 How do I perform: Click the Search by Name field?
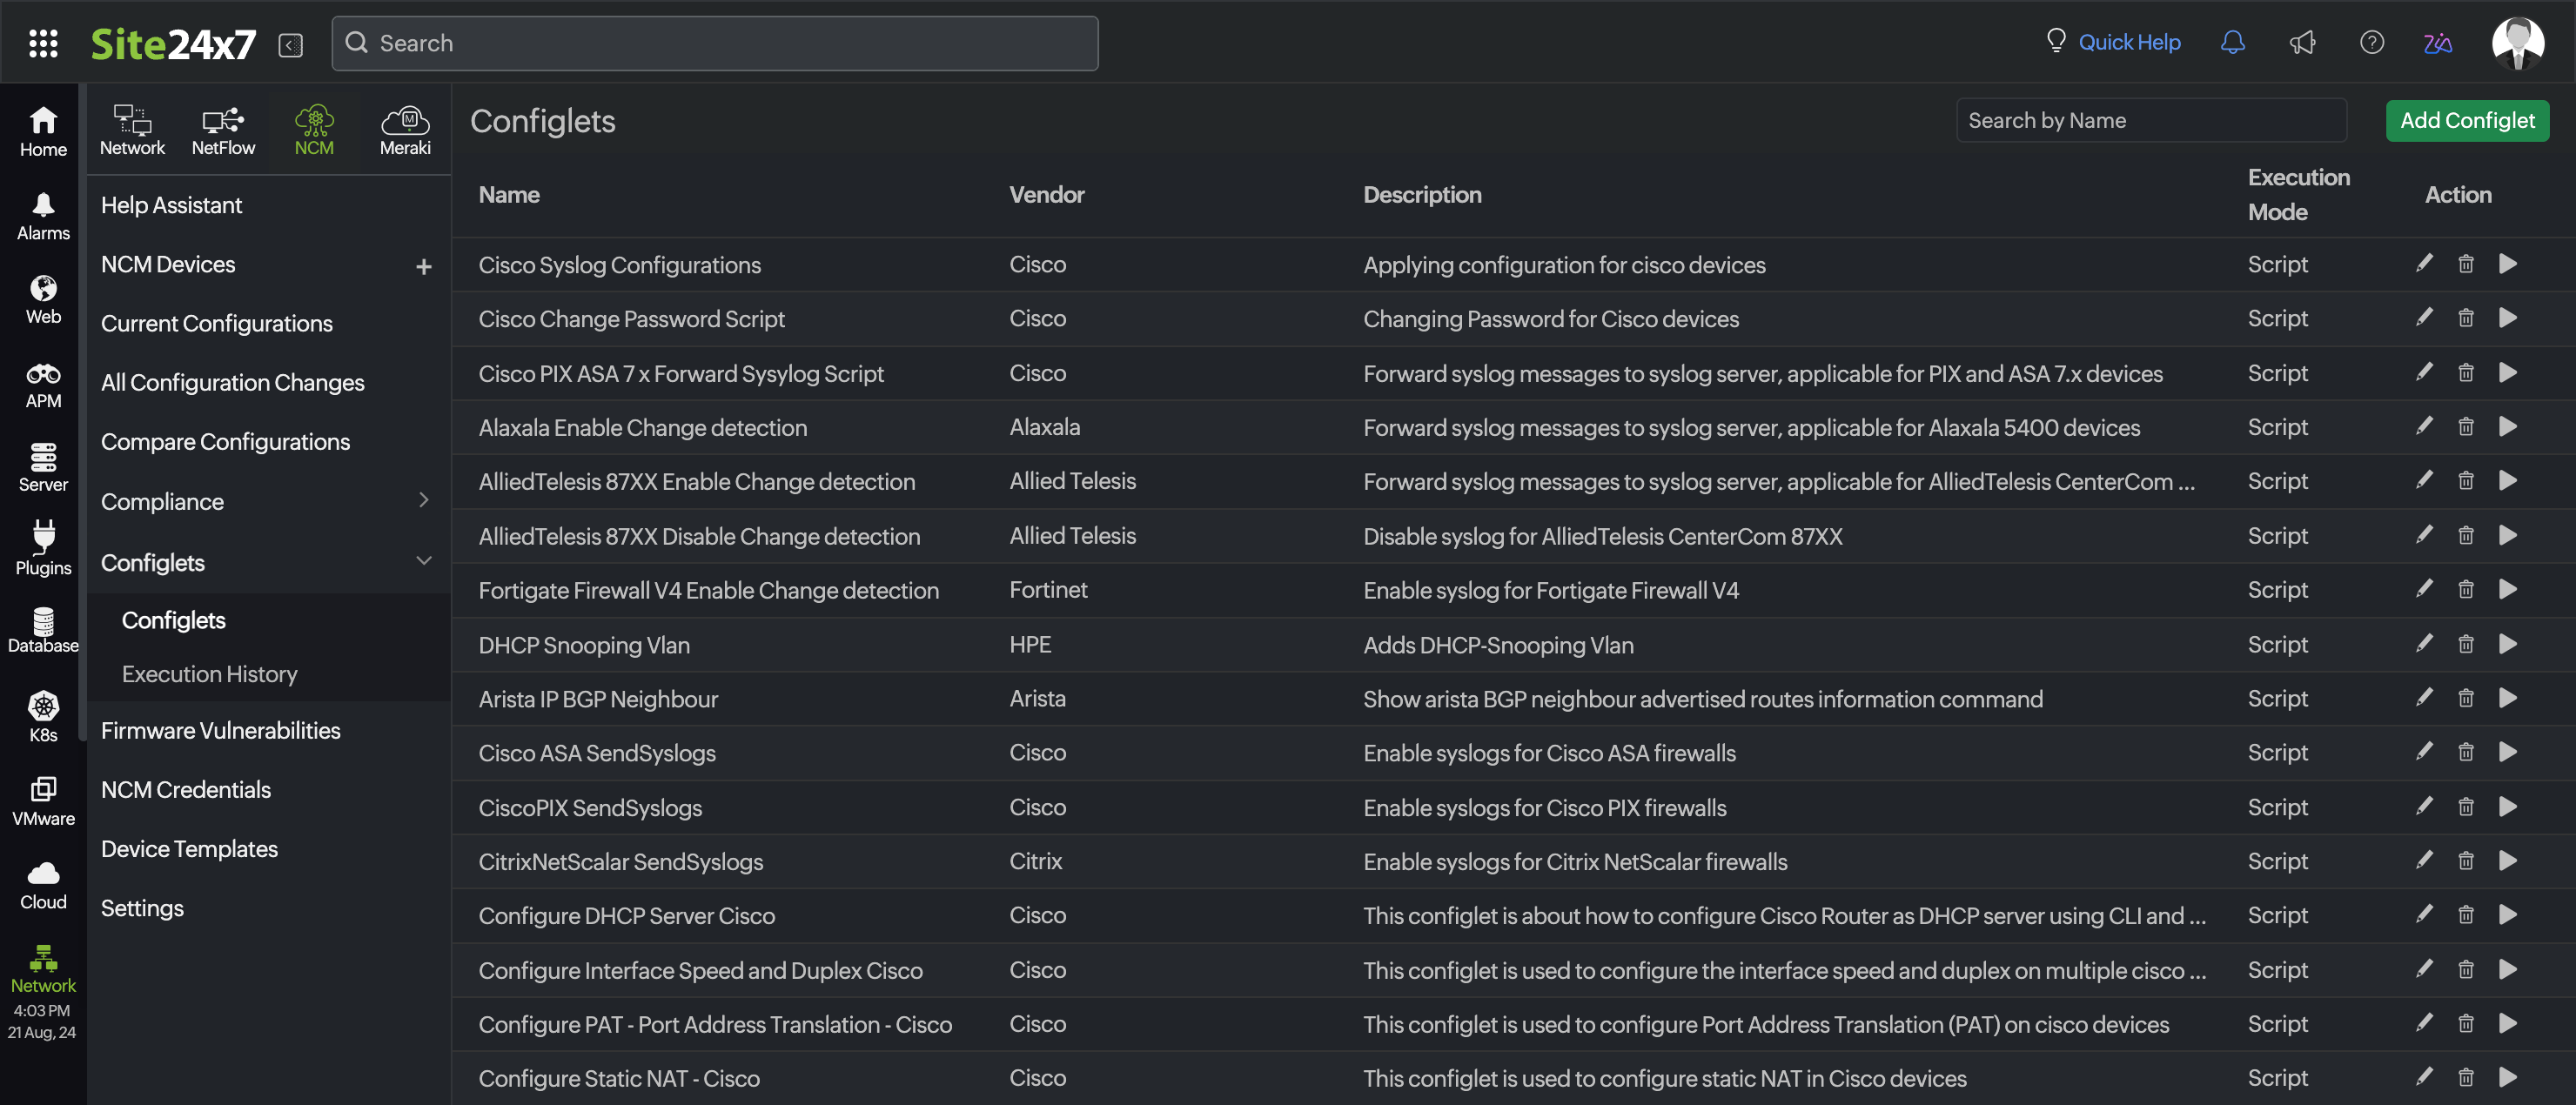2150,120
